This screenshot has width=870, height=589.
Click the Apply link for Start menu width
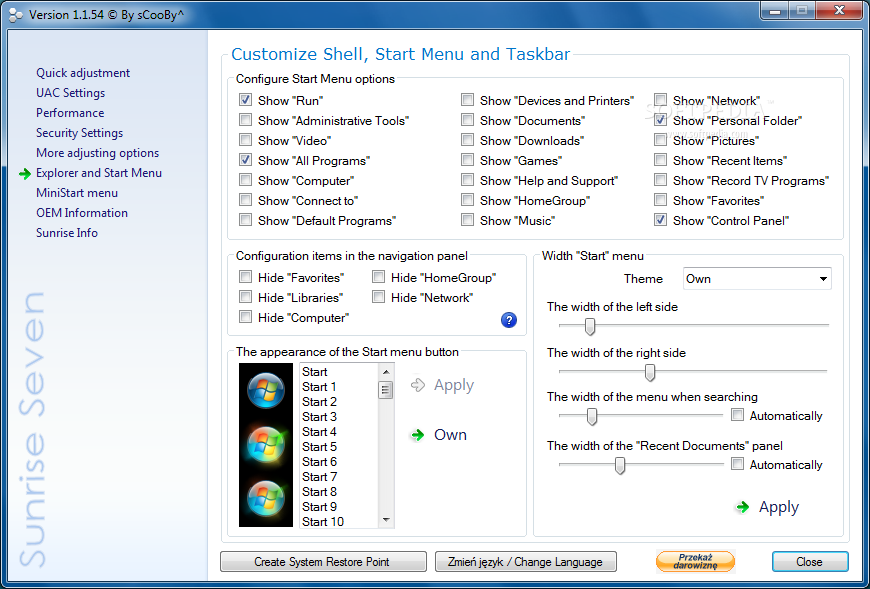[778, 507]
